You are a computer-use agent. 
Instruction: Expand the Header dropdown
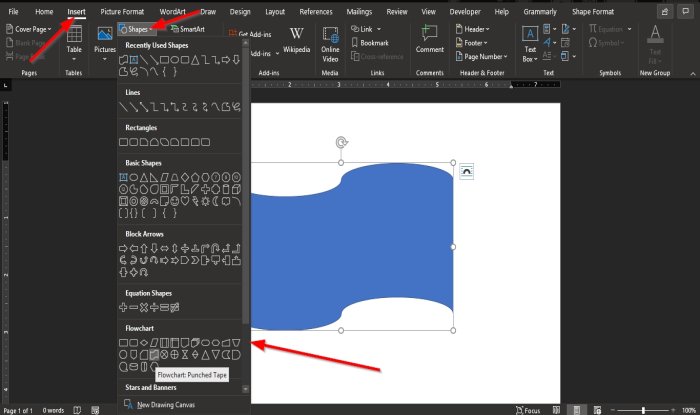pyautogui.click(x=473, y=29)
